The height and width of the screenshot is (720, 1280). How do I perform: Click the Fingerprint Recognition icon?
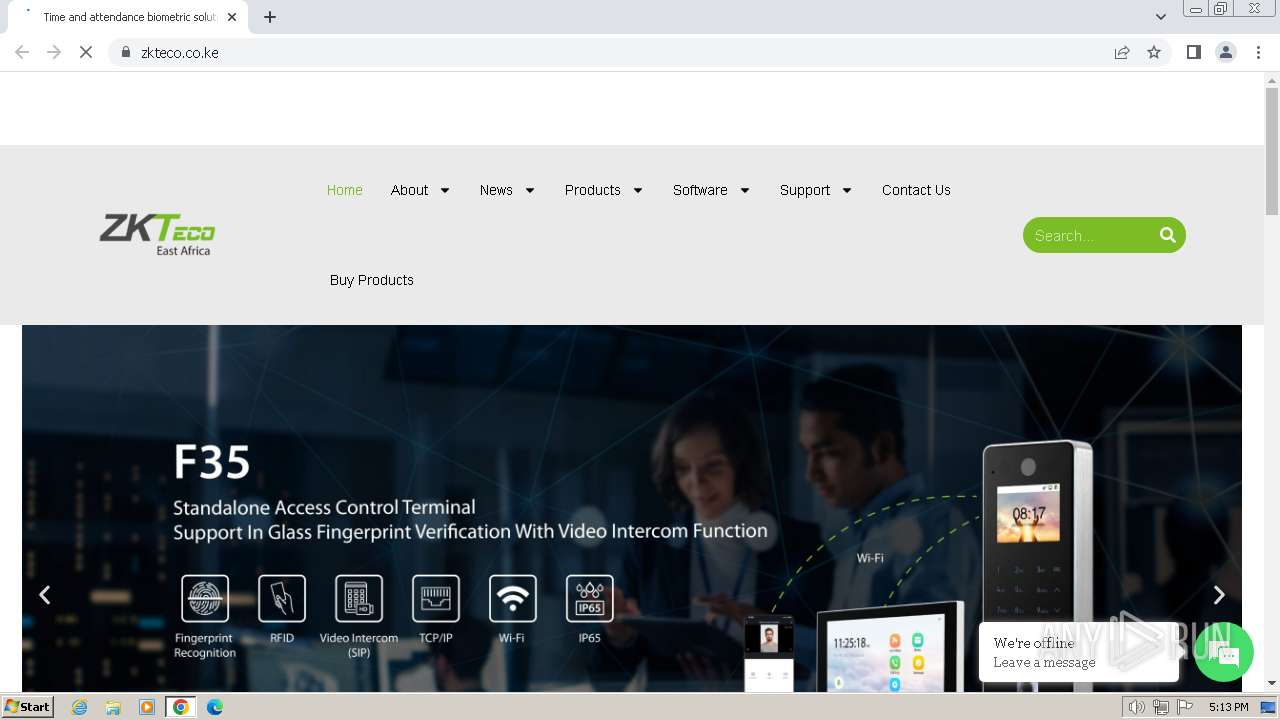click(x=205, y=598)
